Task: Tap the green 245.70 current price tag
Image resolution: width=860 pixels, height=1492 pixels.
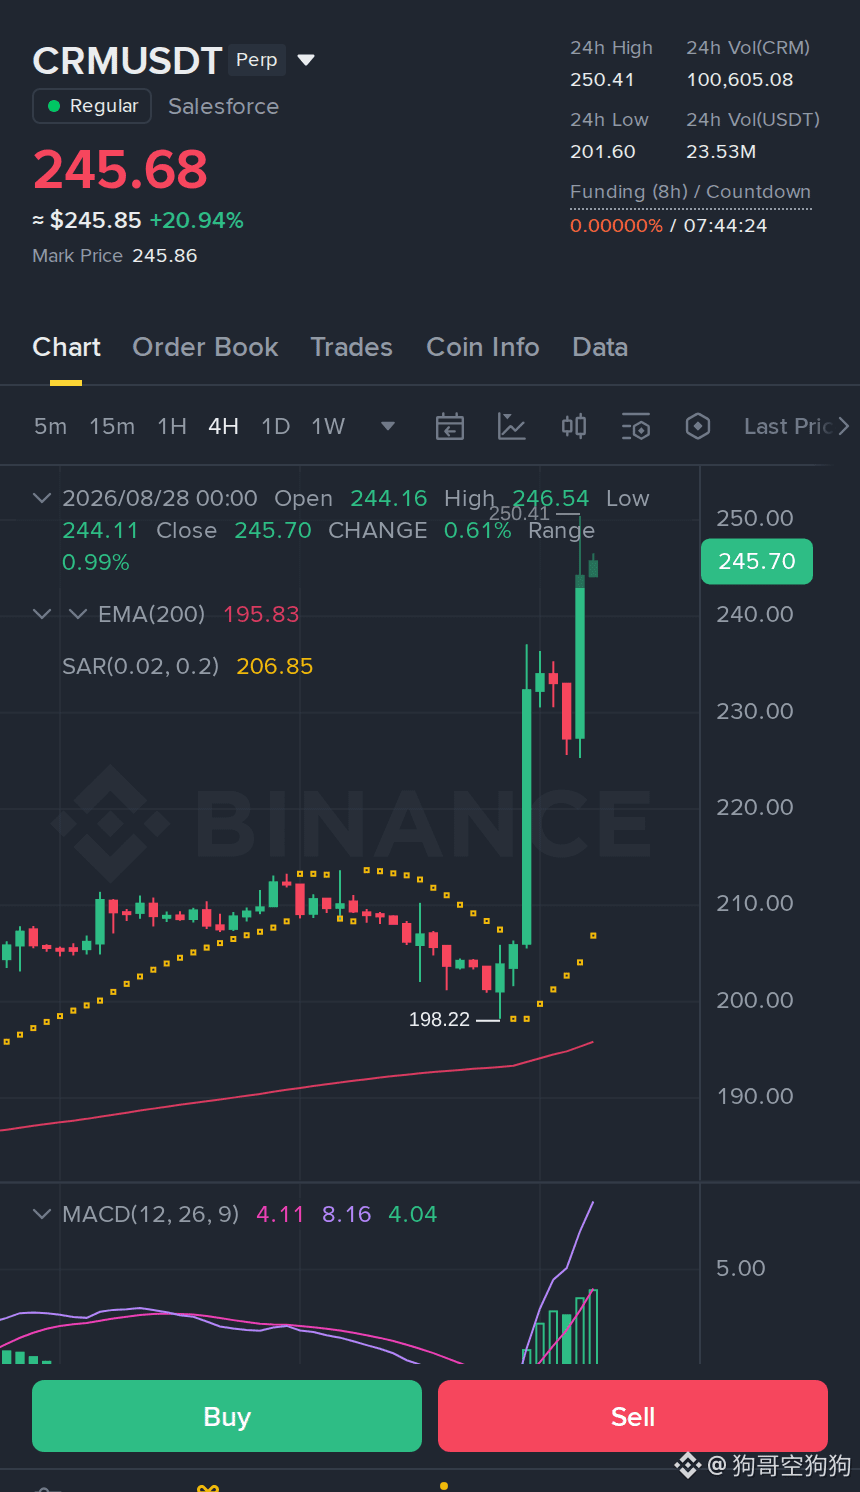Action: coord(757,561)
